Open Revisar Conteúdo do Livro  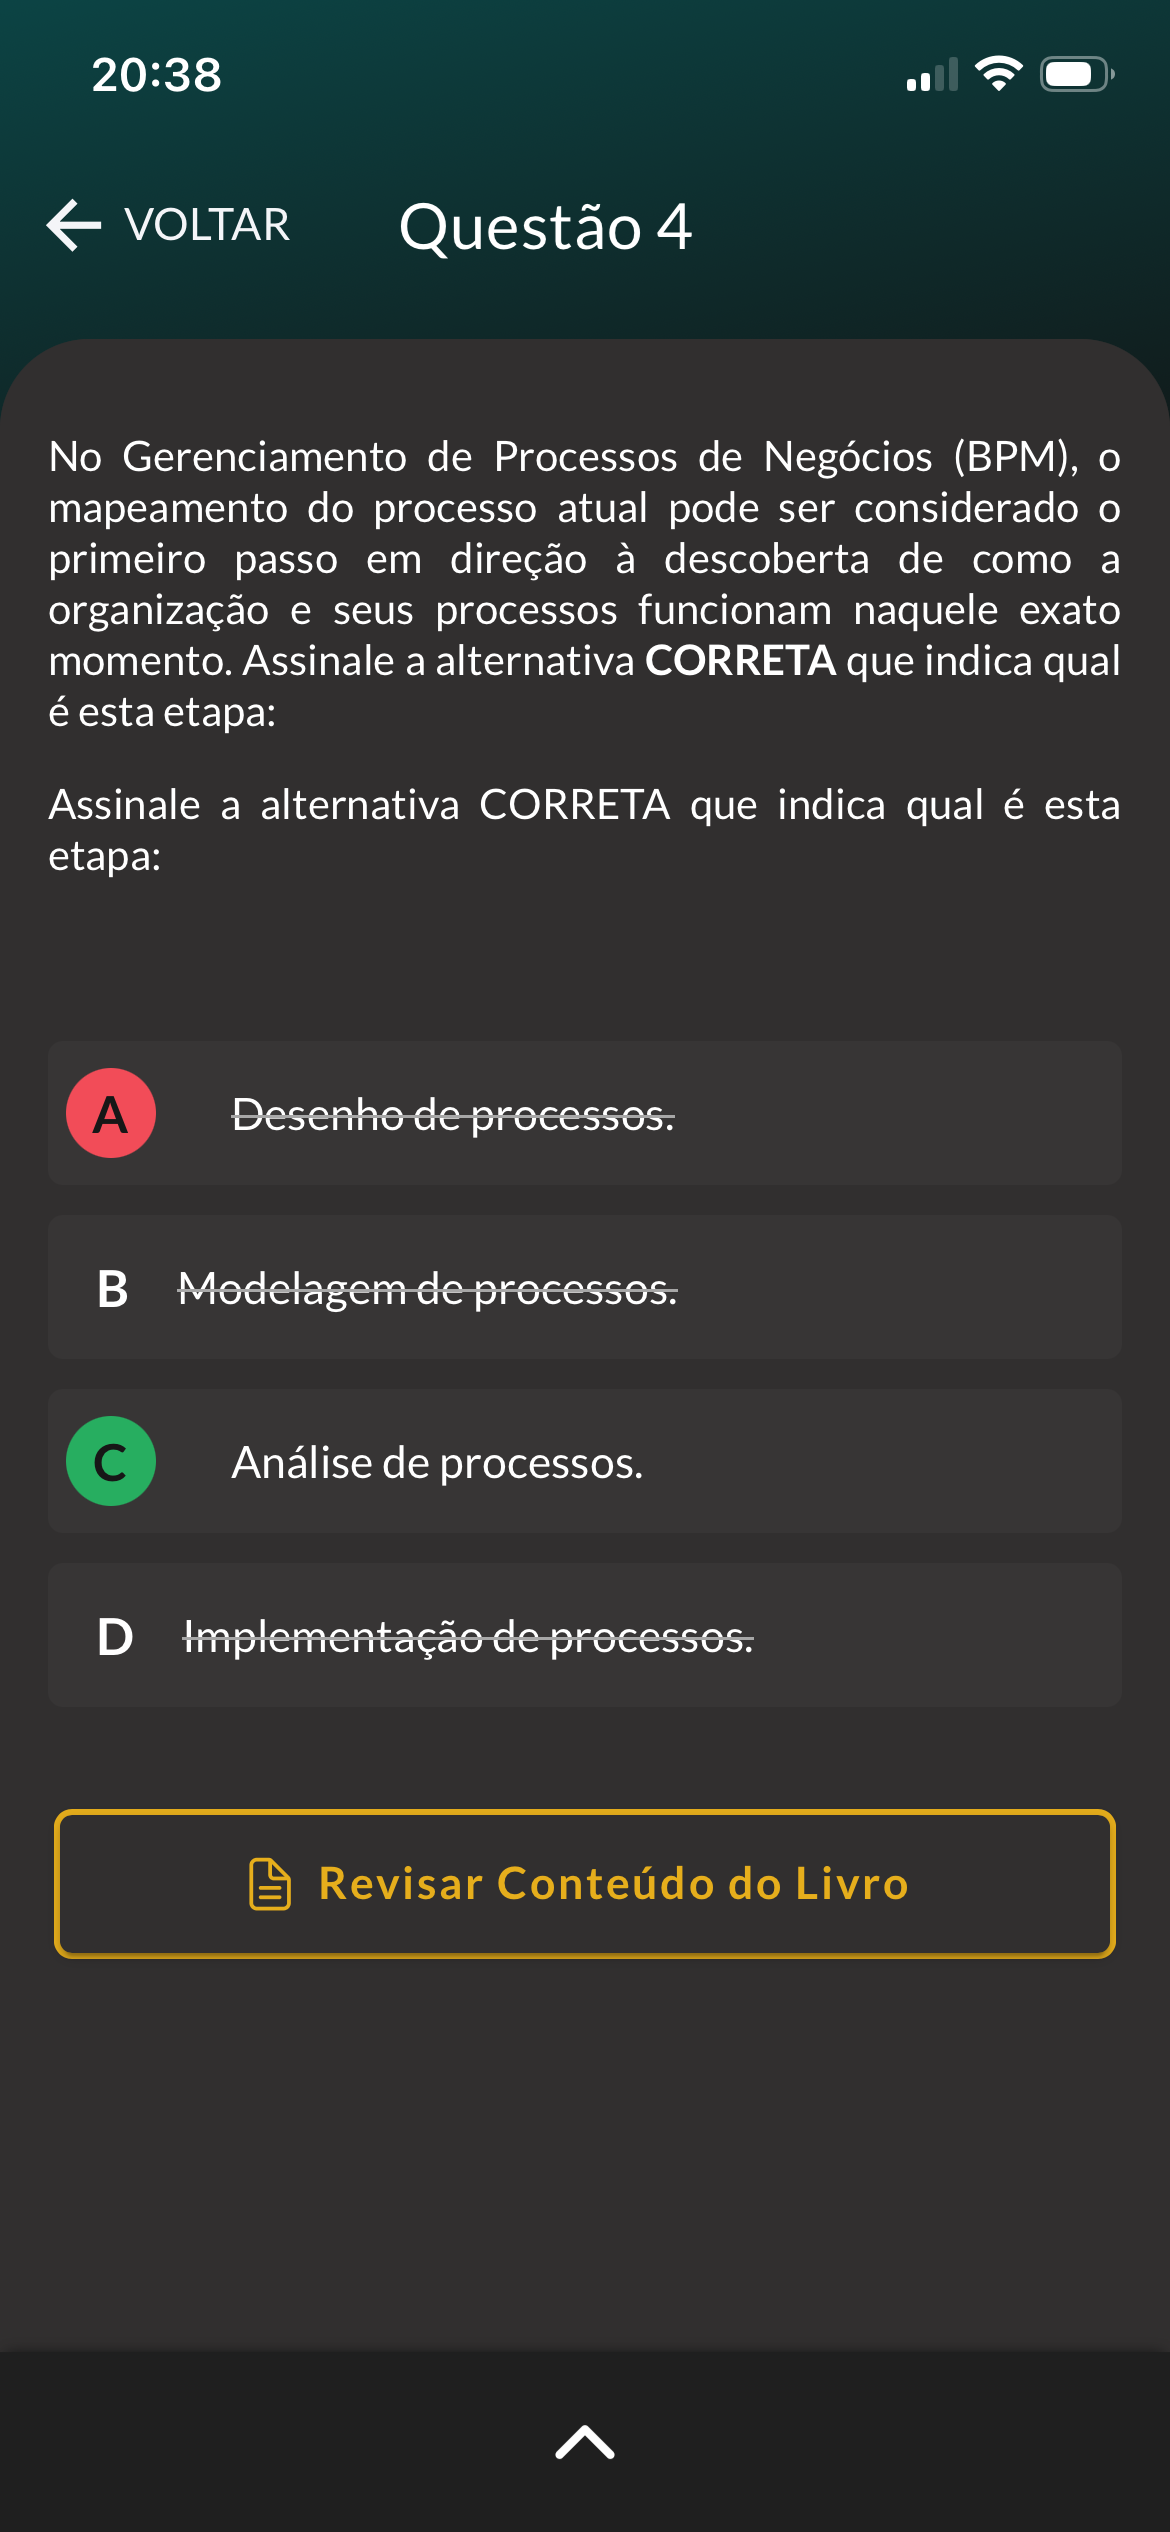click(585, 1884)
